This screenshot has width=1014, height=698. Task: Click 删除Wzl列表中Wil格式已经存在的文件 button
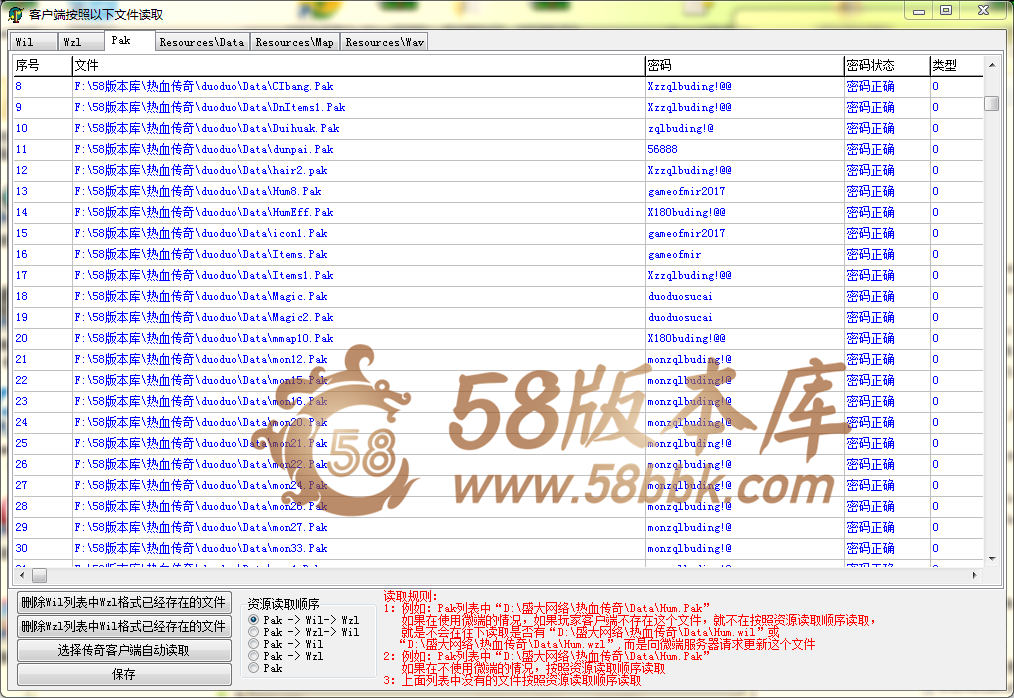coord(124,626)
